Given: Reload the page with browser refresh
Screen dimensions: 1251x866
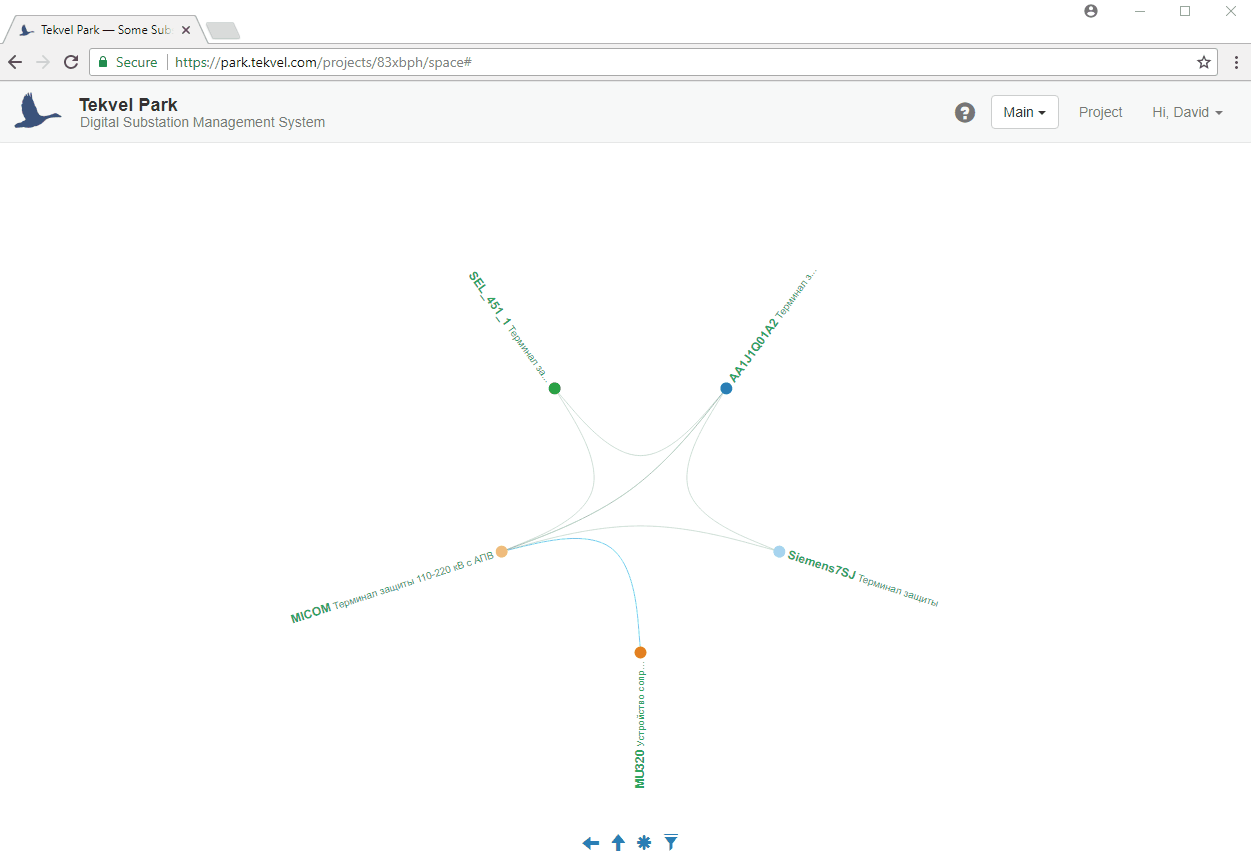Looking at the screenshot, I should tap(71, 62).
